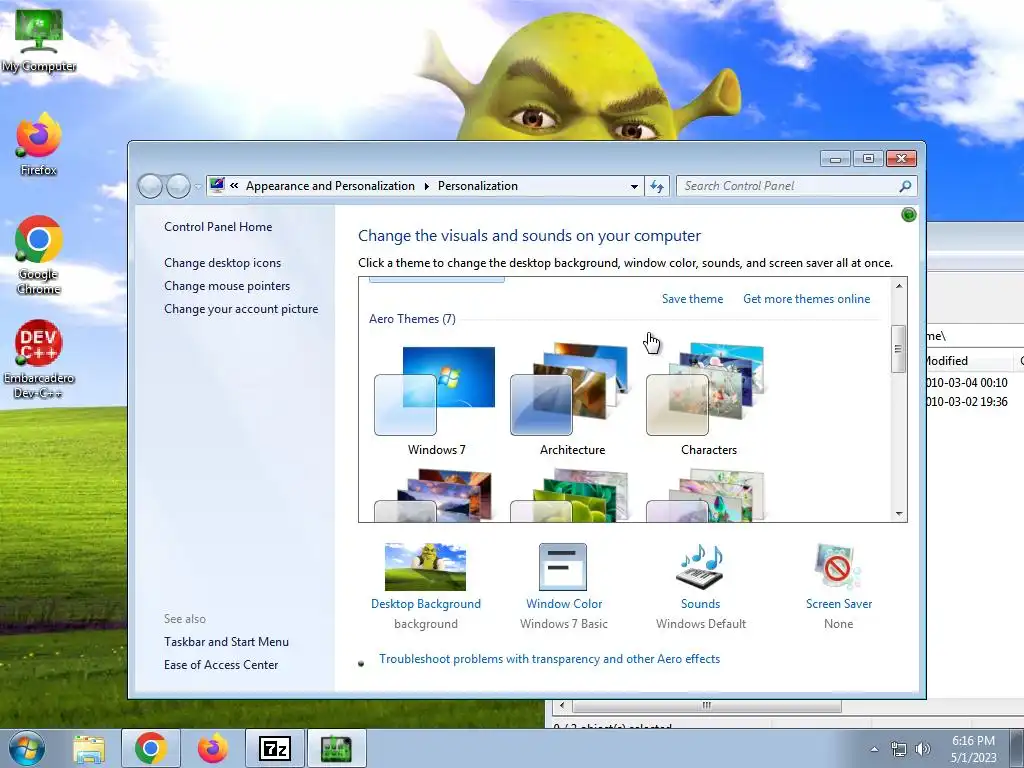Screen dimensions: 1024x768
Task: Open Troubleshoot problems with transparency link
Action: [549, 659]
